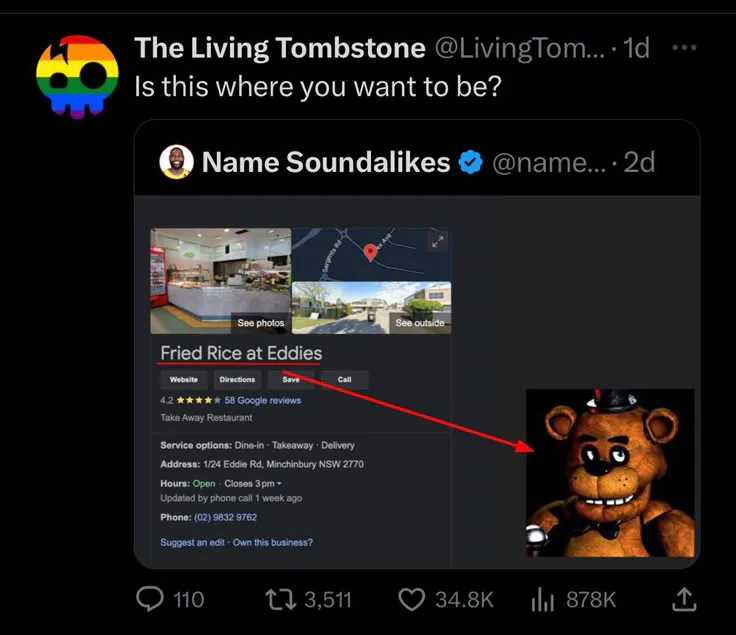
Task: Click the Directions button
Action: [x=237, y=380]
